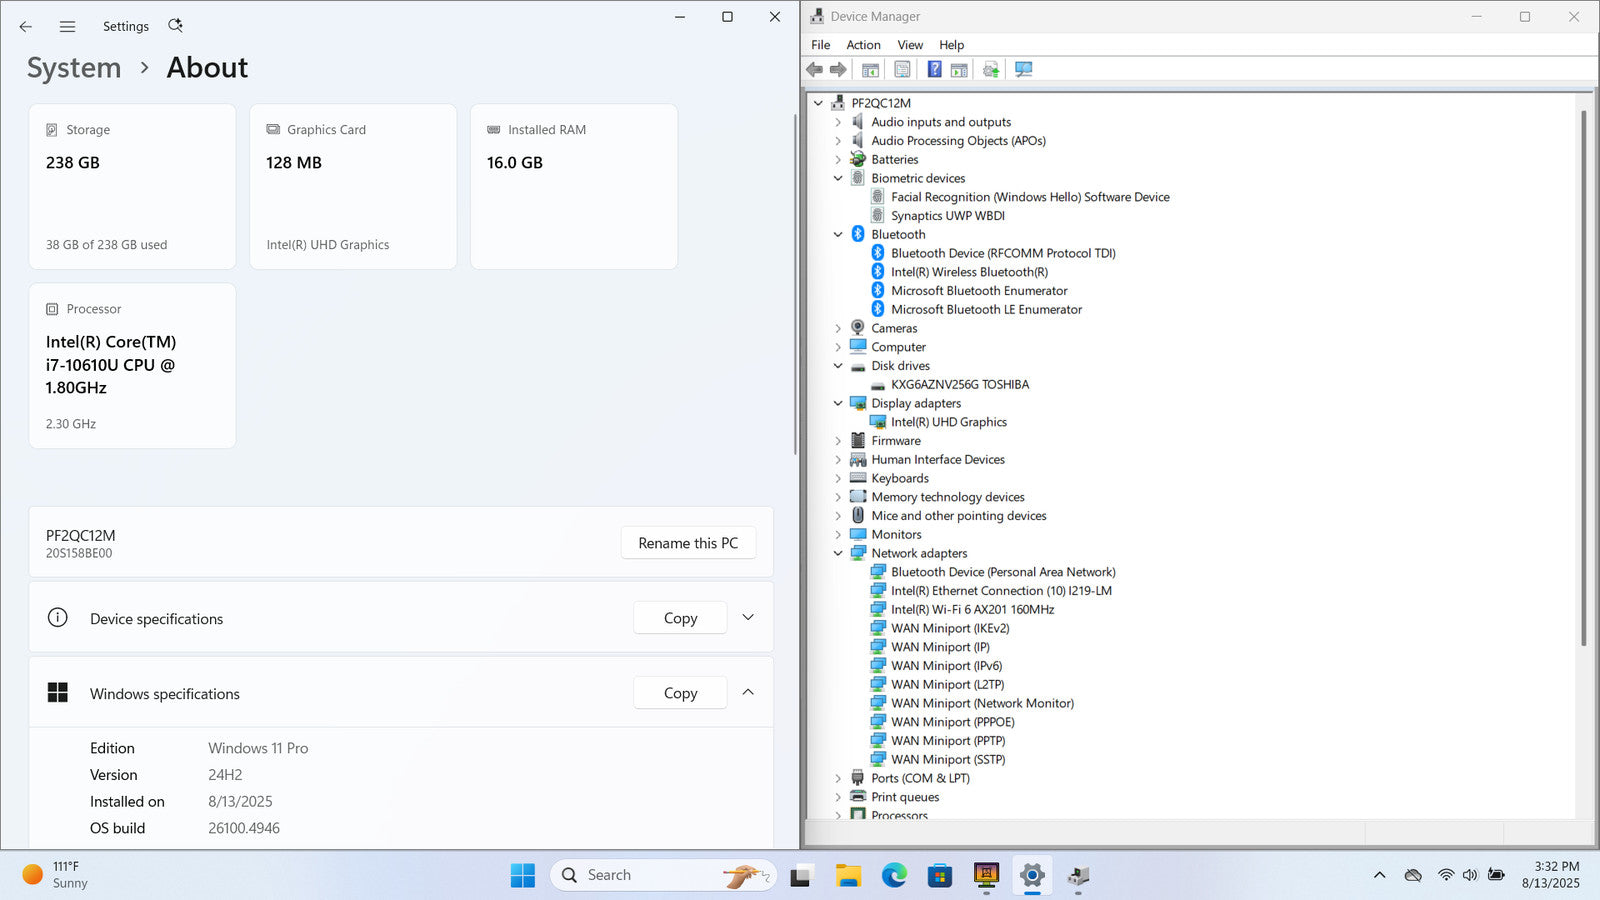
Task: Click the Settings search icon
Action: coord(176,26)
